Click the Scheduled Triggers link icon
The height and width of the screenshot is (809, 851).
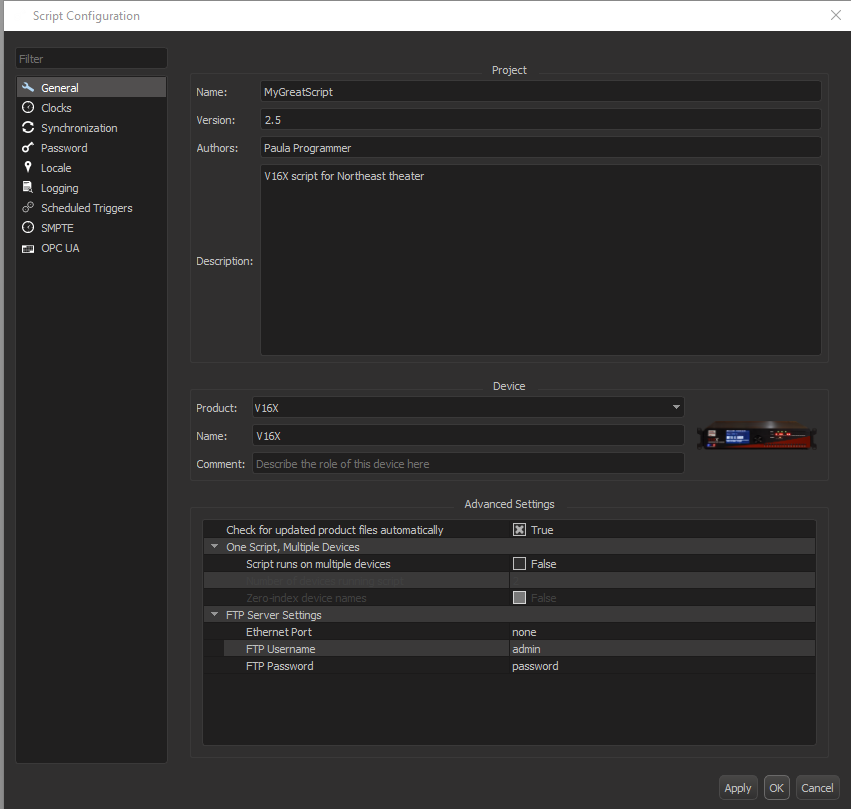coord(28,208)
